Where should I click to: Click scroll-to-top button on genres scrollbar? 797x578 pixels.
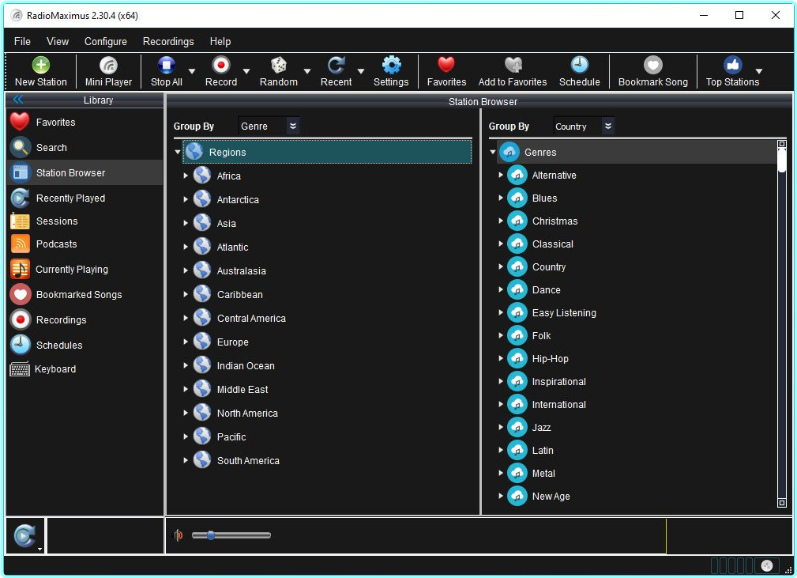click(x=782, y=144)
